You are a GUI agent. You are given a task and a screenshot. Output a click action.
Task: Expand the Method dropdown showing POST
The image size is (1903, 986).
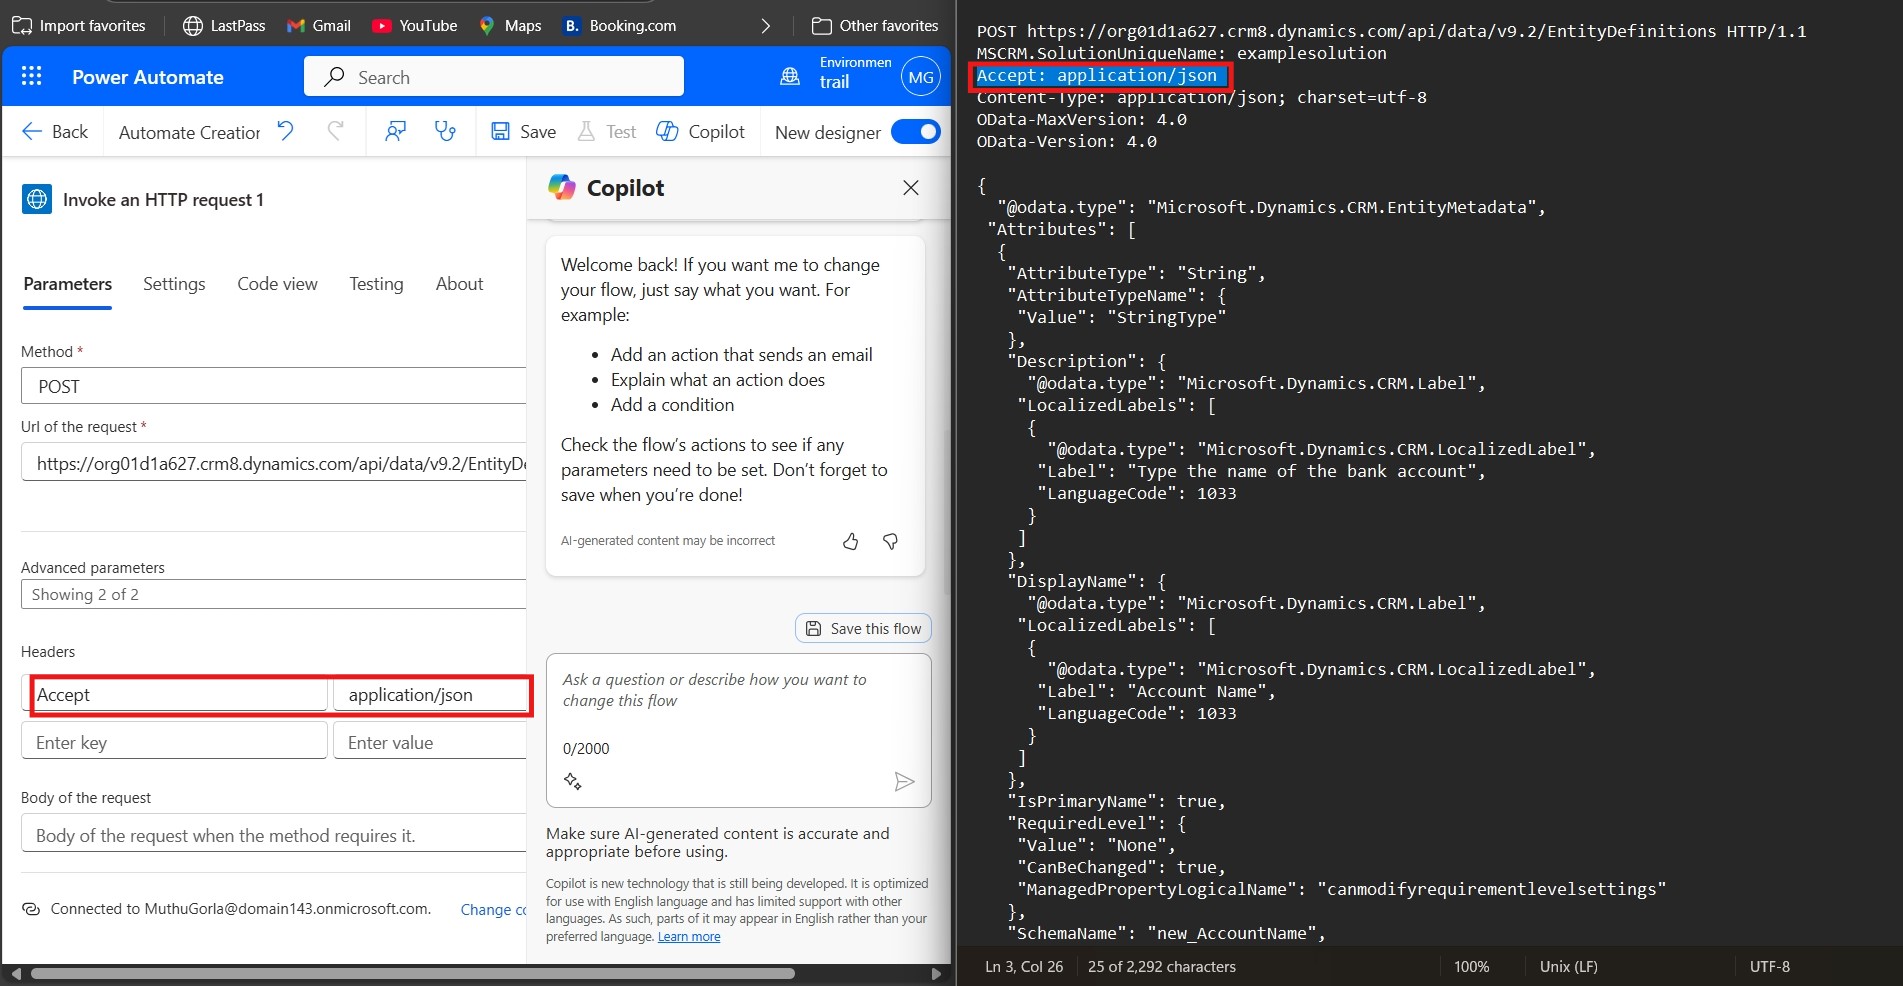273,386
